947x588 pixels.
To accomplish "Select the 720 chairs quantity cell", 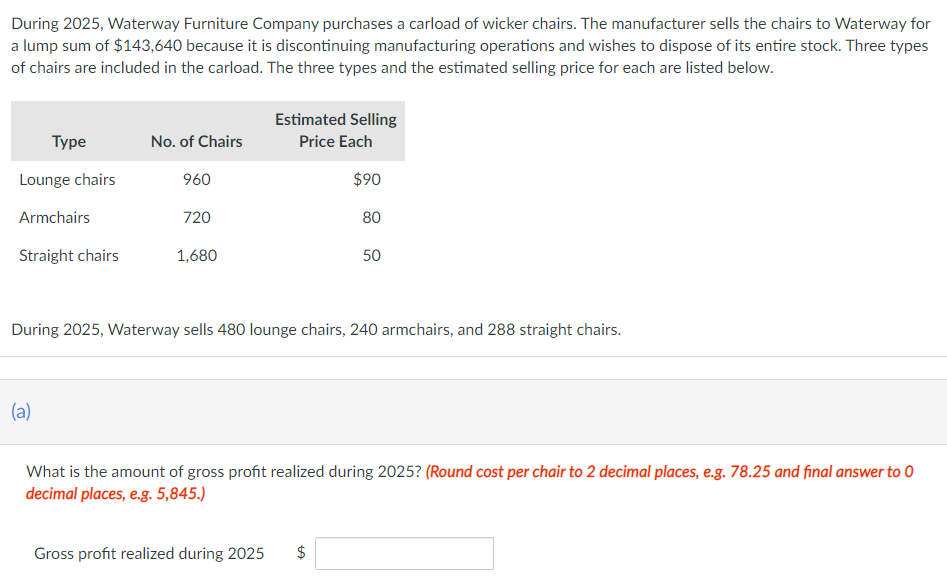I will coord(197,217).
